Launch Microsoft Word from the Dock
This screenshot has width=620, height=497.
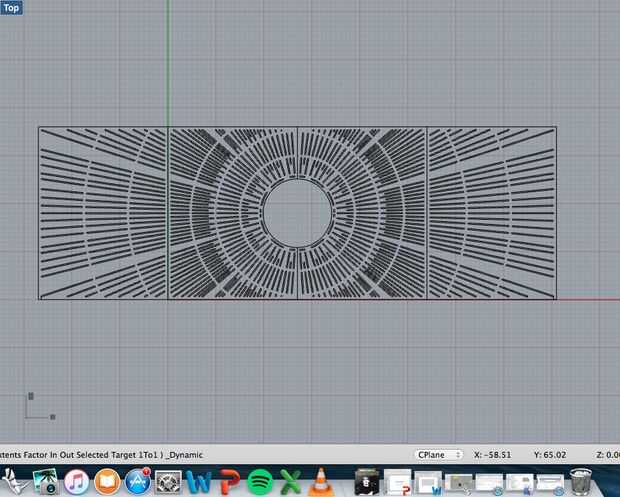coord(198,482)
